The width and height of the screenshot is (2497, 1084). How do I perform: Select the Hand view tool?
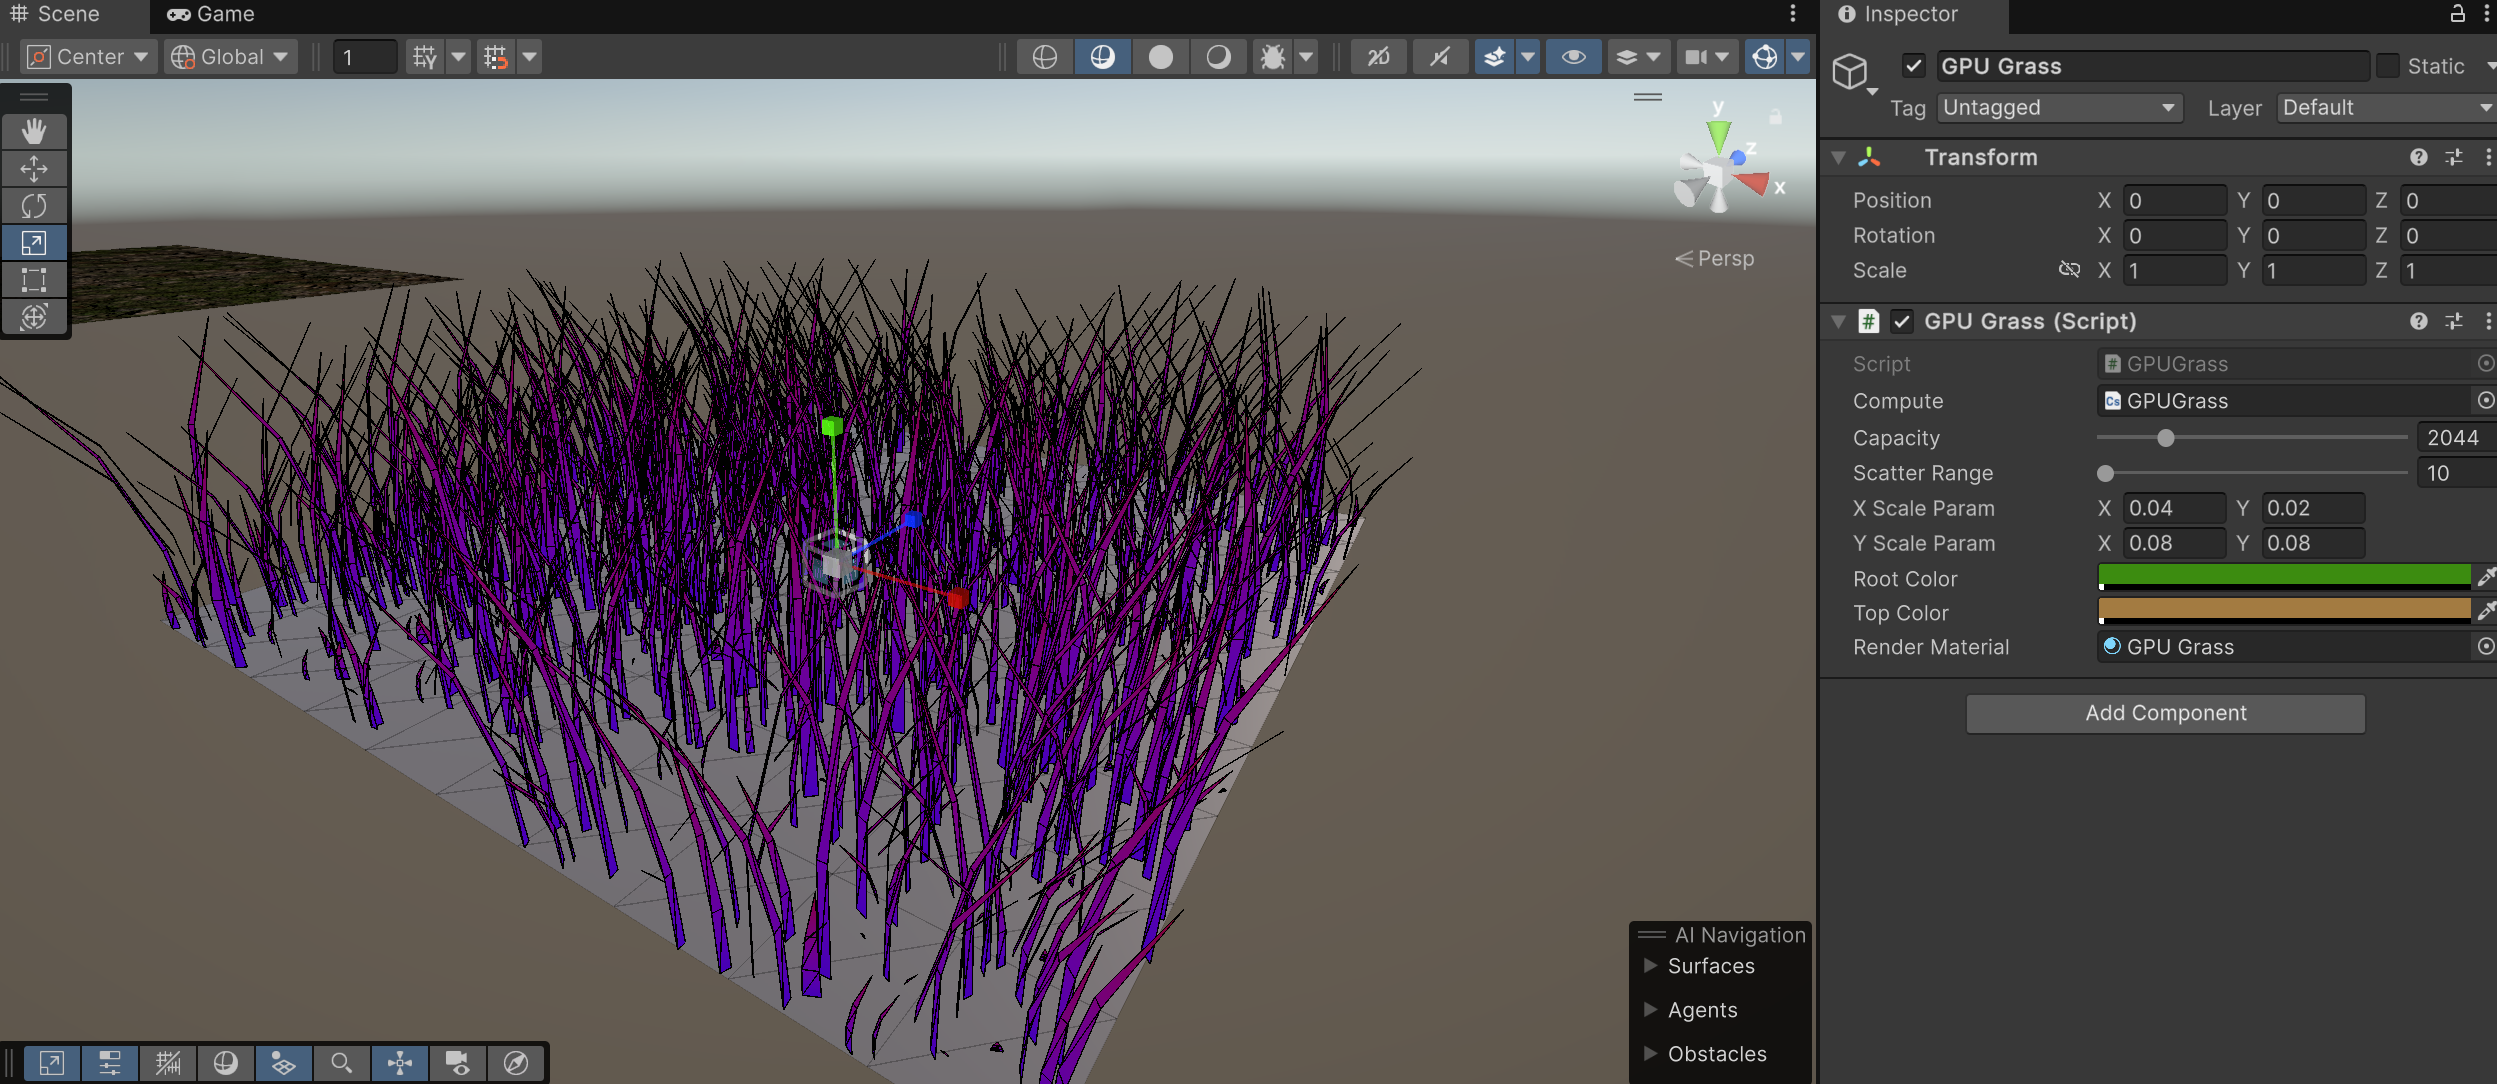point(34,131)
